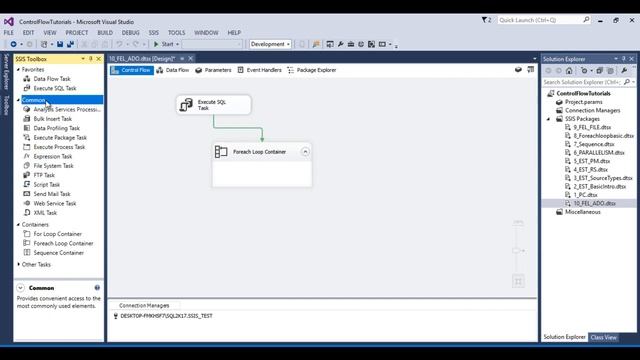
Task: Select Send Mail Task in toolbox
Action: tap(52, 194)
